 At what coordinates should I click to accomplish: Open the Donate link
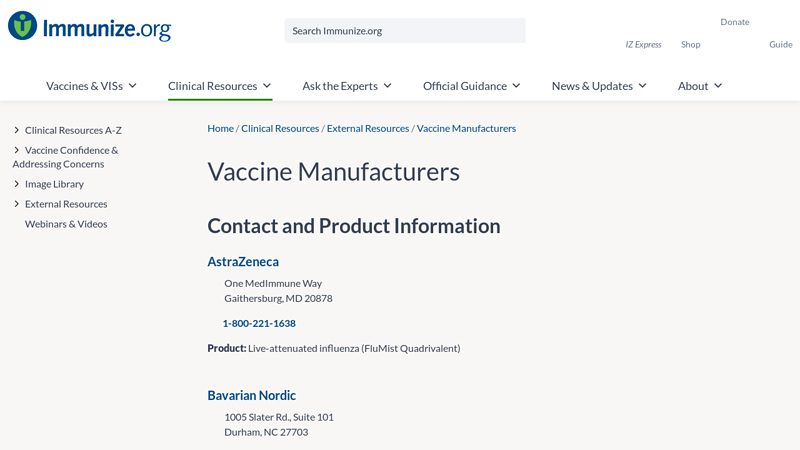(x=735, y=22)
